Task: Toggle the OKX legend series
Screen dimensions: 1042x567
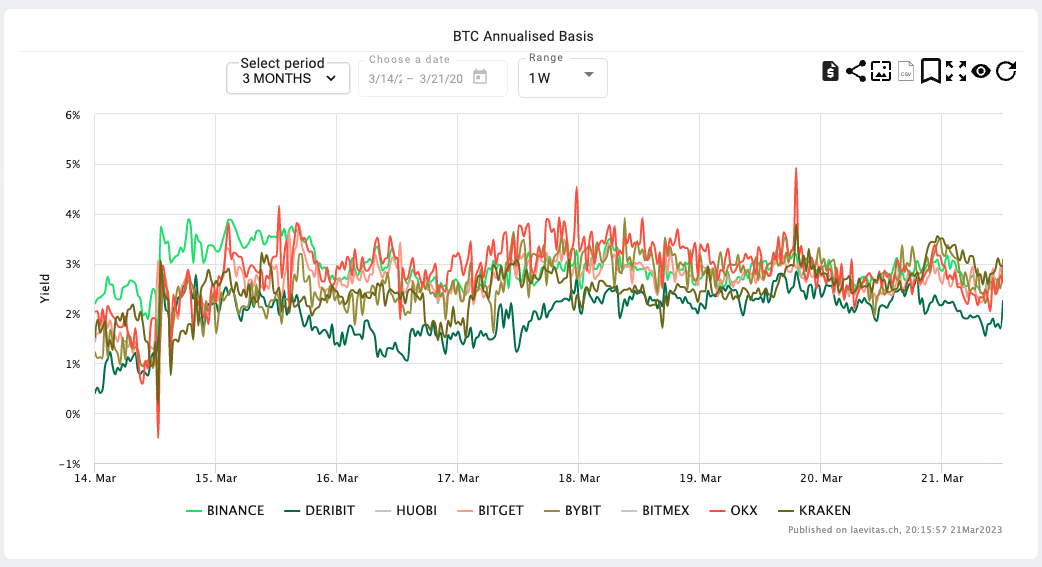Action: (x=740, y=511)
